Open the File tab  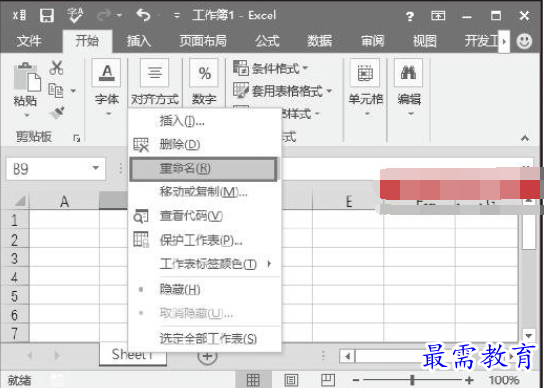pyautogui.click(x=29, y=41)
